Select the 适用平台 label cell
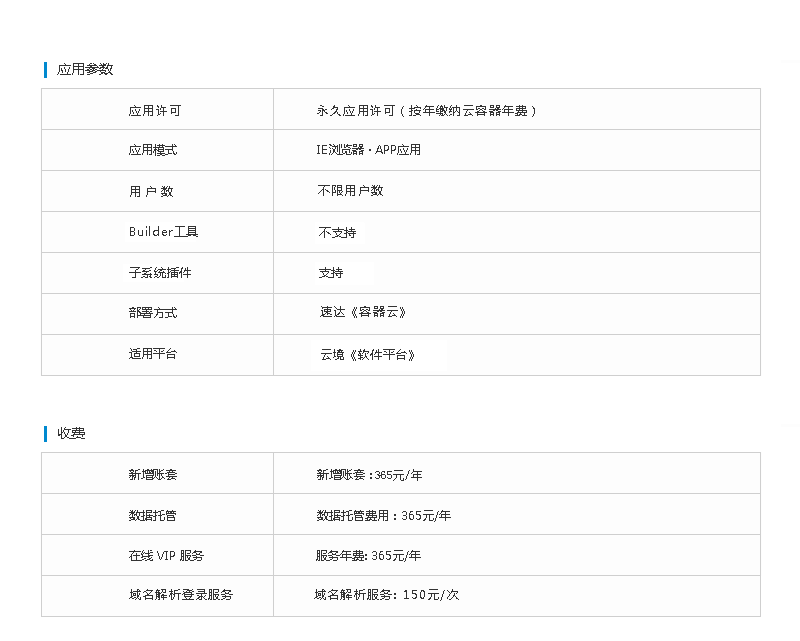Image resolution: width=800 pixels, height=641 pixels. (x=153, y=354)
